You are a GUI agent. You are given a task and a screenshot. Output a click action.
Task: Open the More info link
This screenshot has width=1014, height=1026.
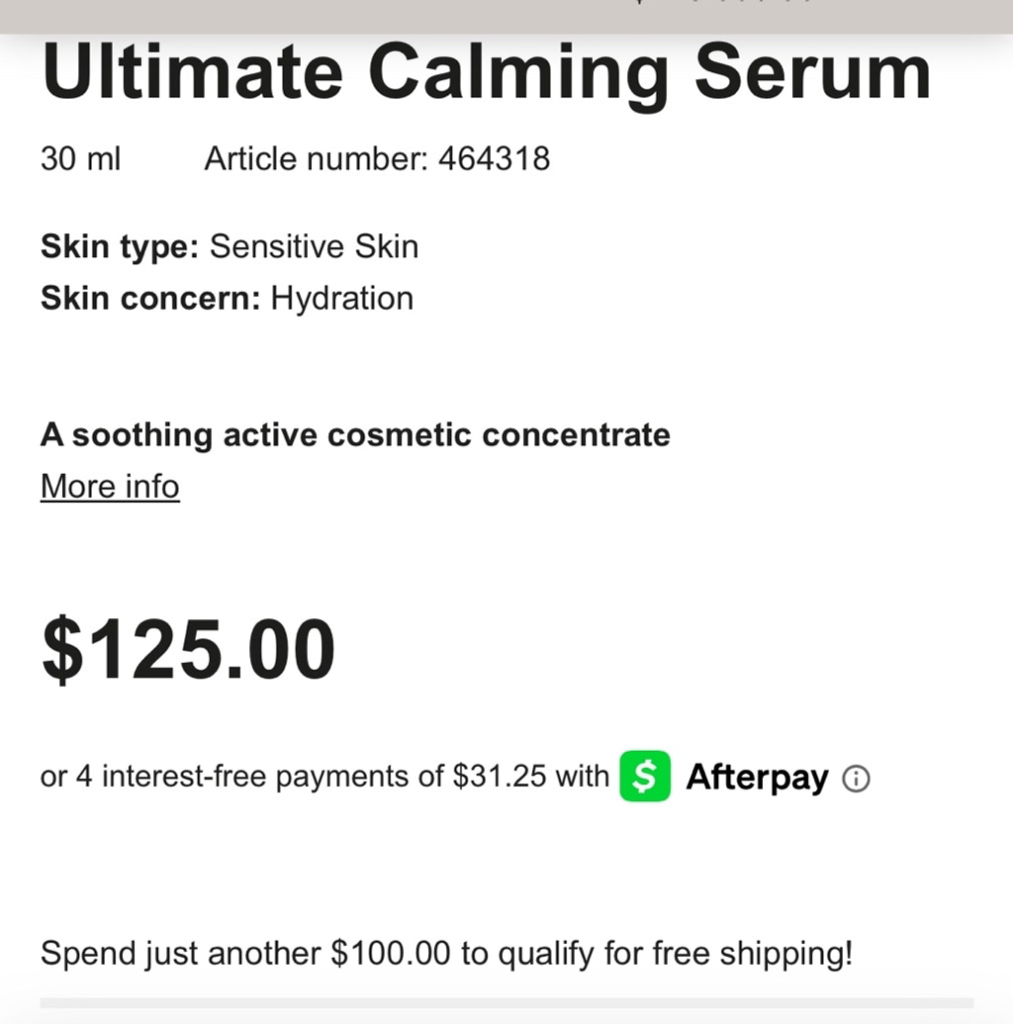(110, 486)
